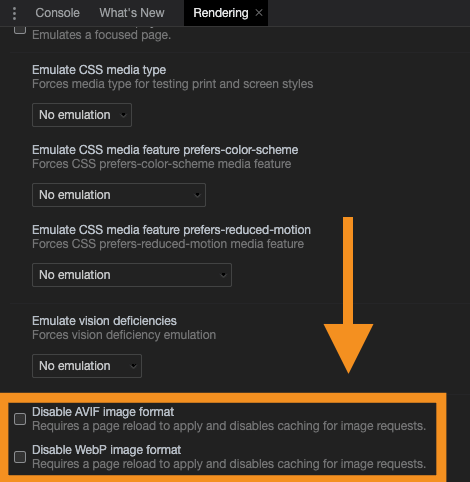This screenshot has width=470, height=482.
Task: Expand the prefers-color-scheme emulation dropdown
Action: pos(119,195)
